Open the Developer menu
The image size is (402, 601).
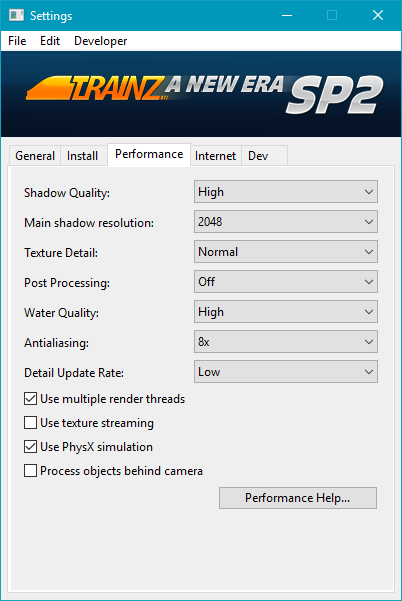(x=100, y=41)
